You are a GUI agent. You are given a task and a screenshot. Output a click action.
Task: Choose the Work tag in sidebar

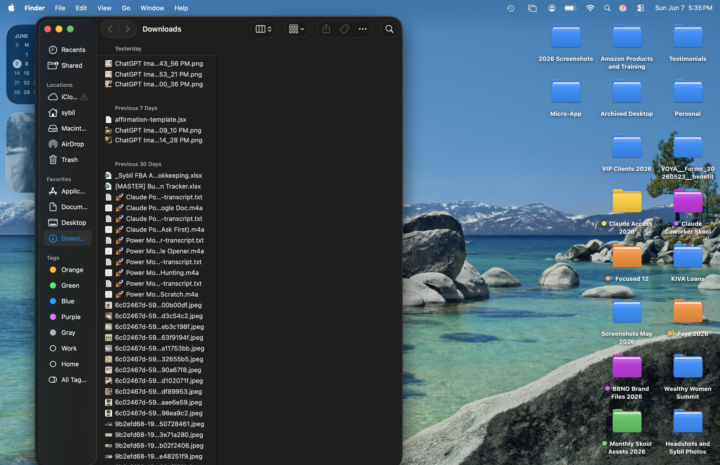[x=64, y=348]
